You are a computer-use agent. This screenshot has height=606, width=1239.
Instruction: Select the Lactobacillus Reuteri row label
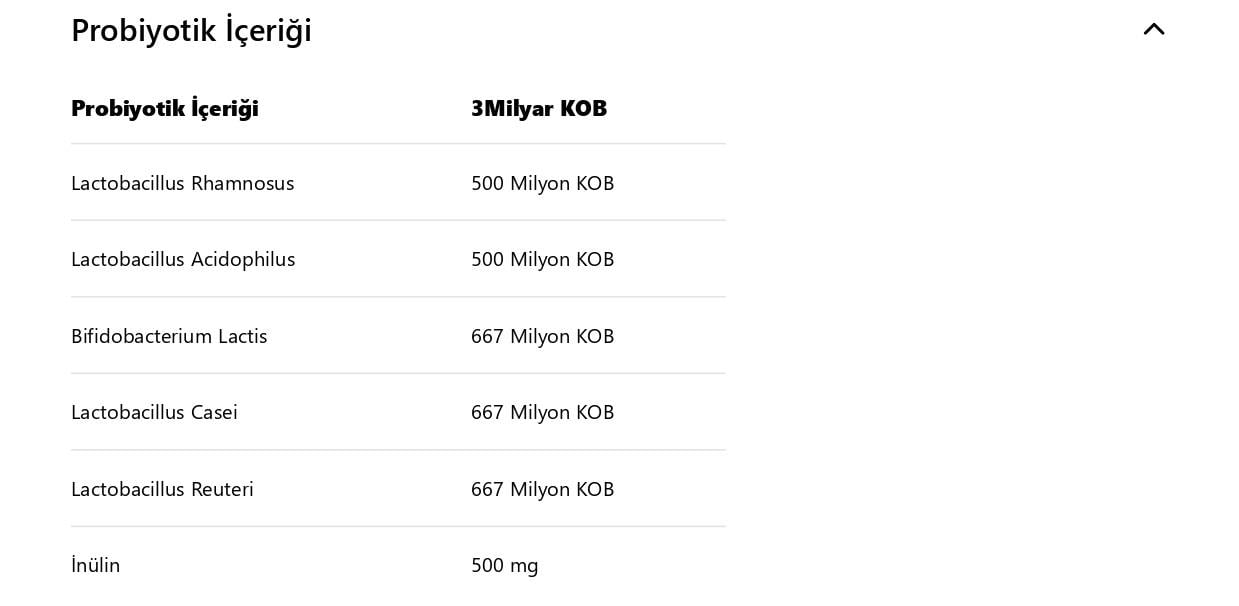162,489
